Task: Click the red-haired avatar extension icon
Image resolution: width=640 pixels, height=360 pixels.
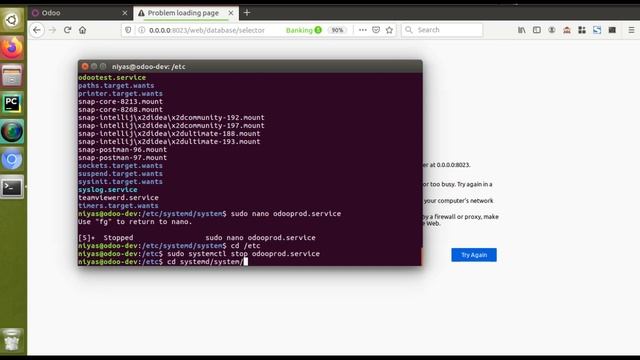Action: (x=567, y=30)
